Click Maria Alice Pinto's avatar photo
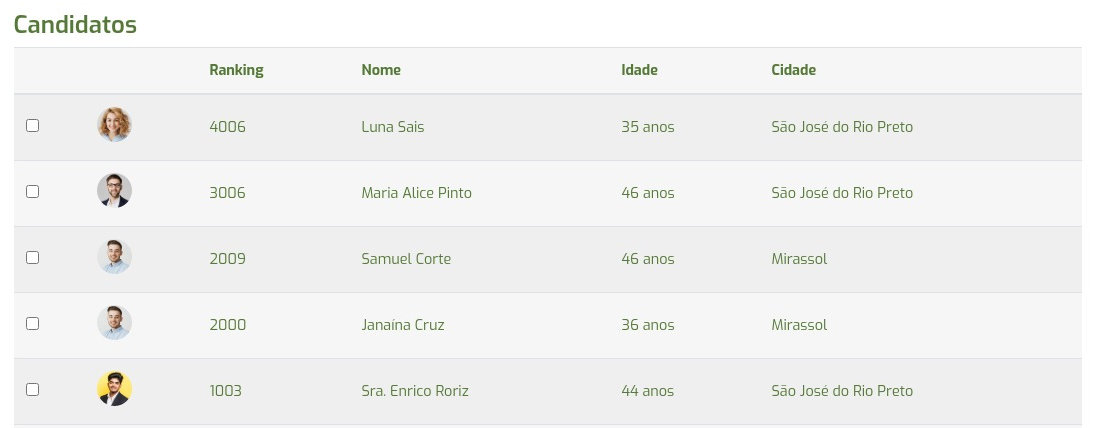This screenshot has height=428, width=1095. coord(114,191)
